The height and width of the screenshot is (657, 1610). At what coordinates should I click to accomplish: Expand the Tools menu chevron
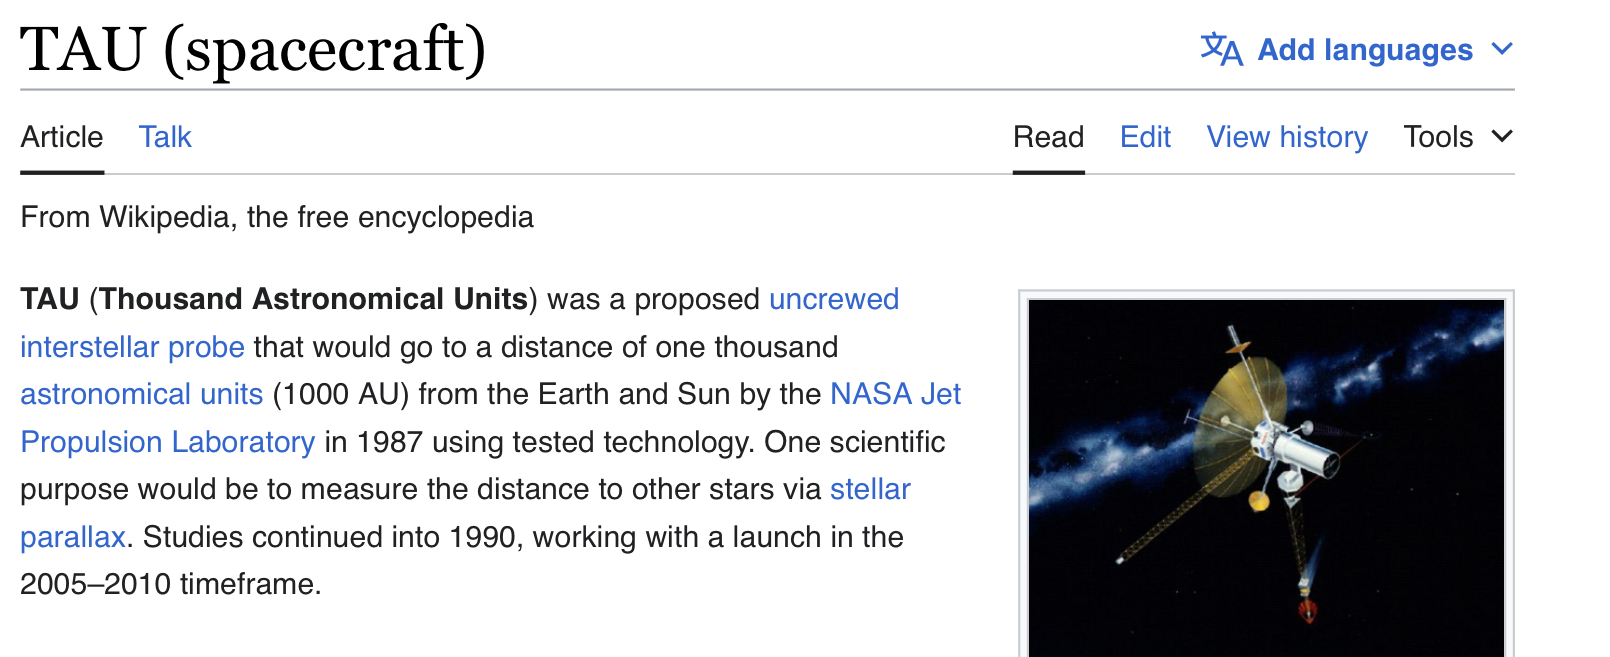[1502, 136]
